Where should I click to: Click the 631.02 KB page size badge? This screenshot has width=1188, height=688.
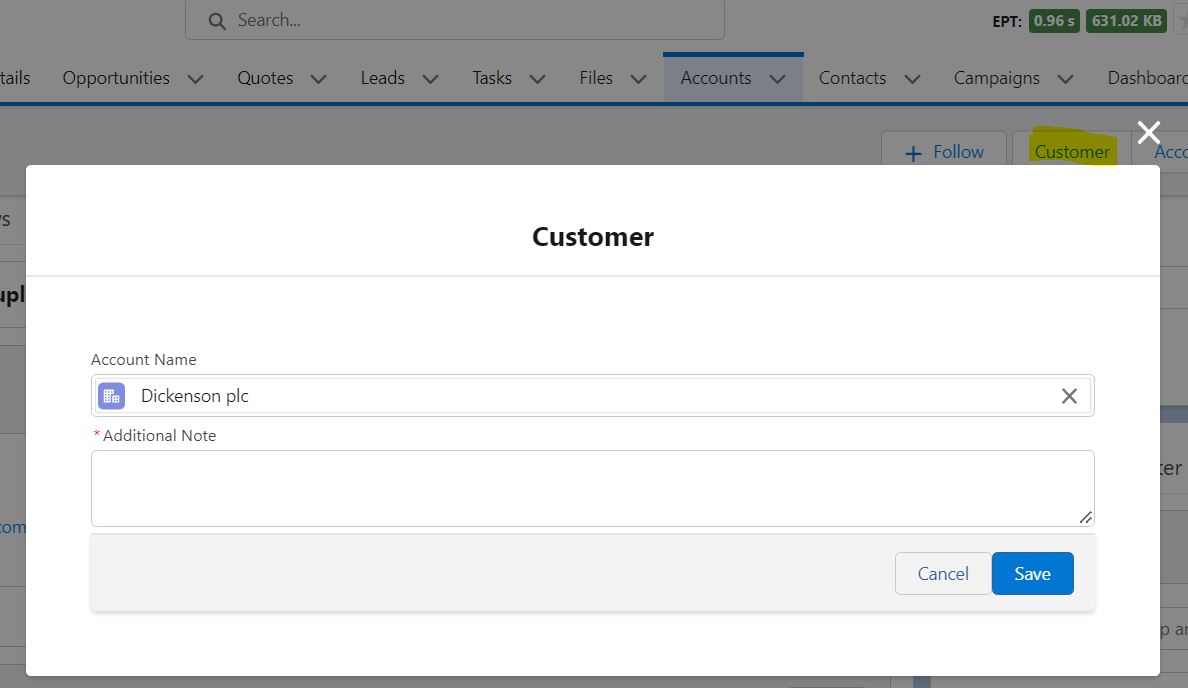[1126, 19]
